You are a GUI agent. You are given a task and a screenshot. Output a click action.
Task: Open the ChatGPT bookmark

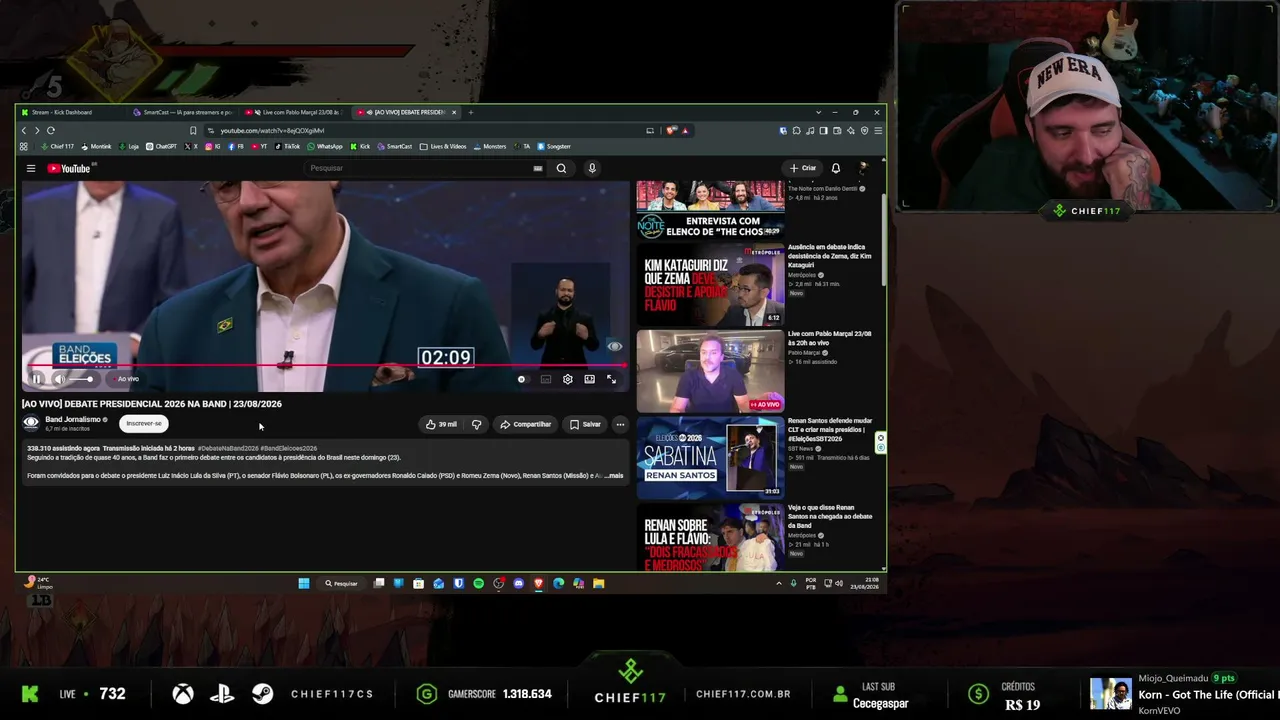[x=161, y=146]
